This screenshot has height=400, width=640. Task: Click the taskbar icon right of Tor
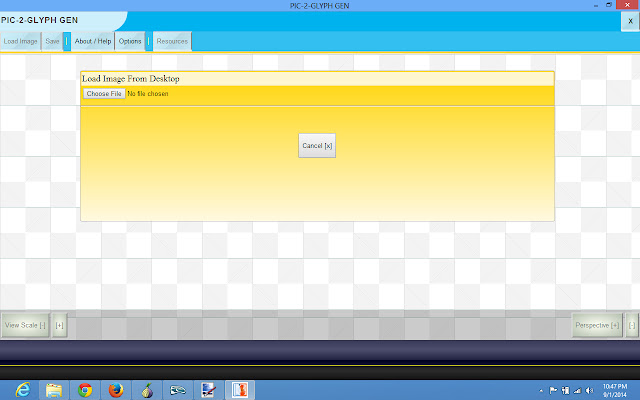point(178,390)
